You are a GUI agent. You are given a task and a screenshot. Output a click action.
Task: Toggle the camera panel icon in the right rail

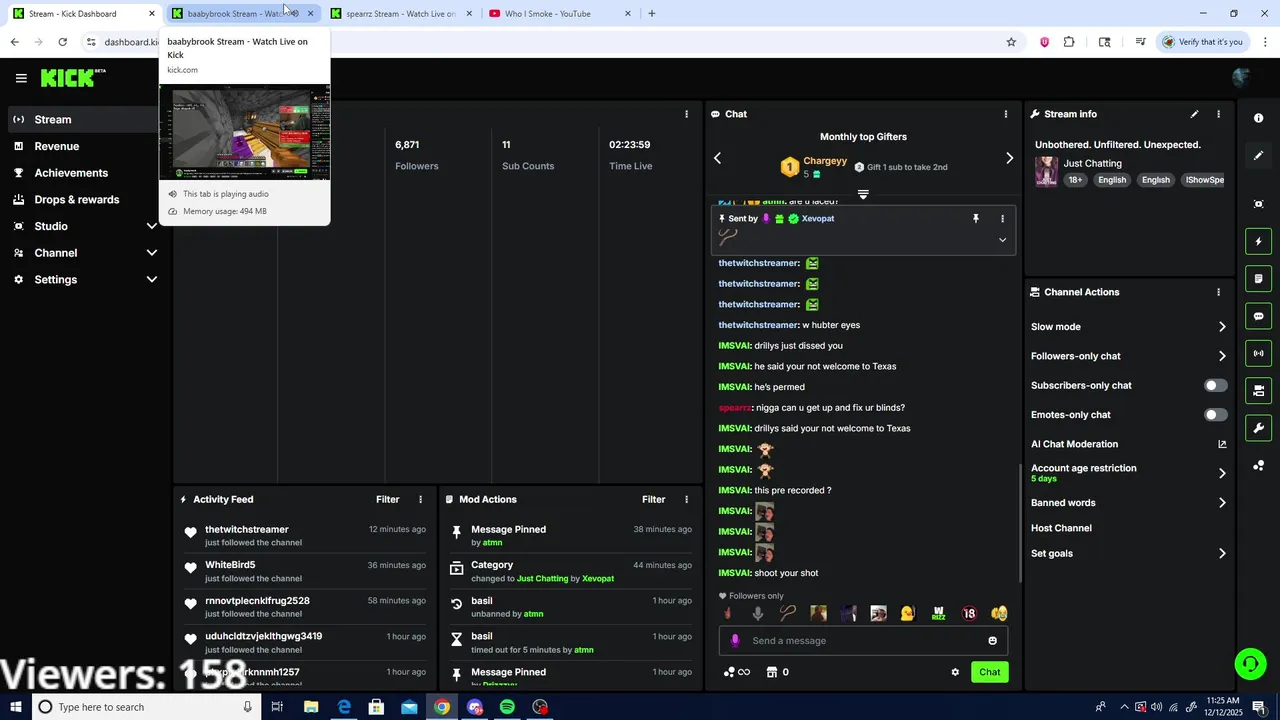click(1258, 390)
